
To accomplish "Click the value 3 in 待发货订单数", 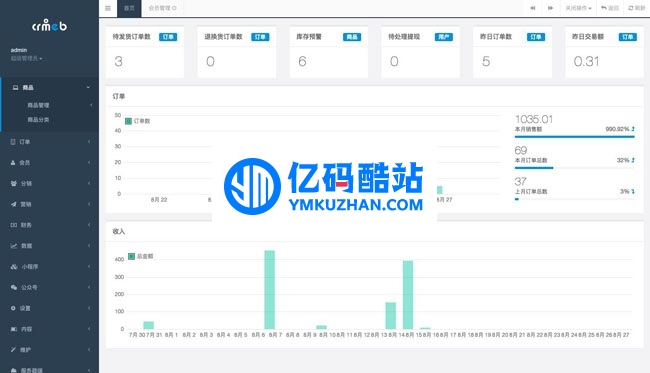I will 119,62.
